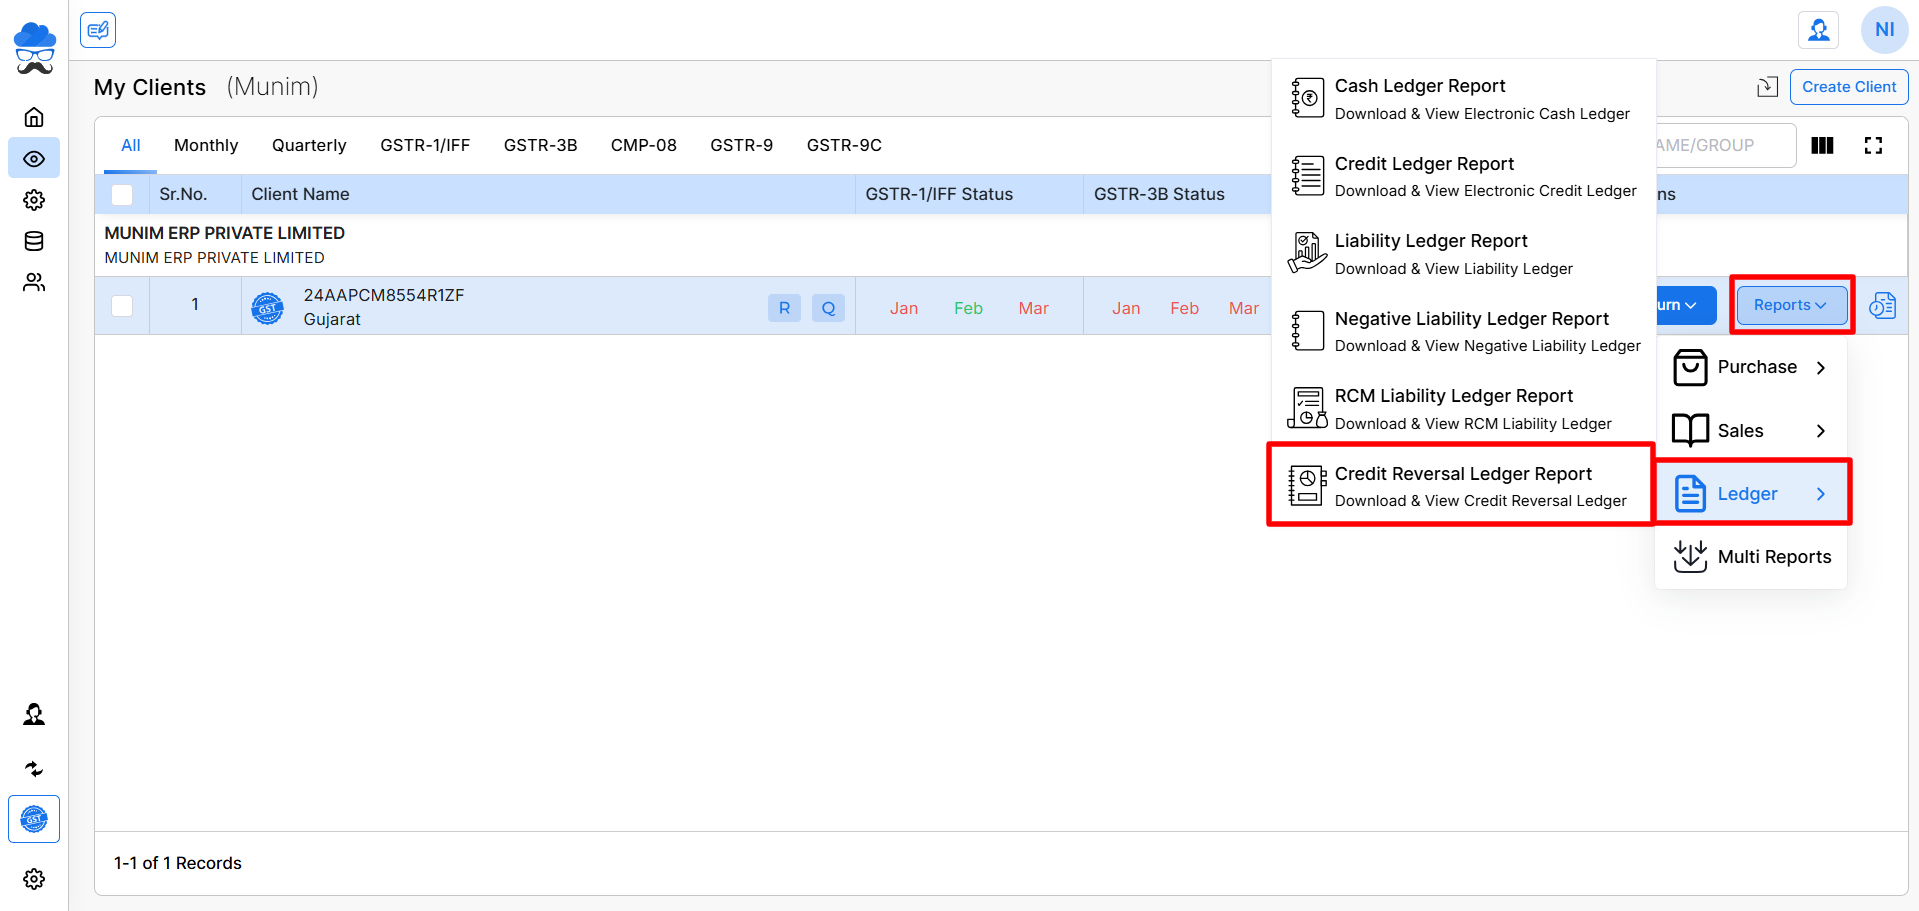Click the GST badge icon at sidebar bottom
1919x911 pixels.
[x=34, y=819]
